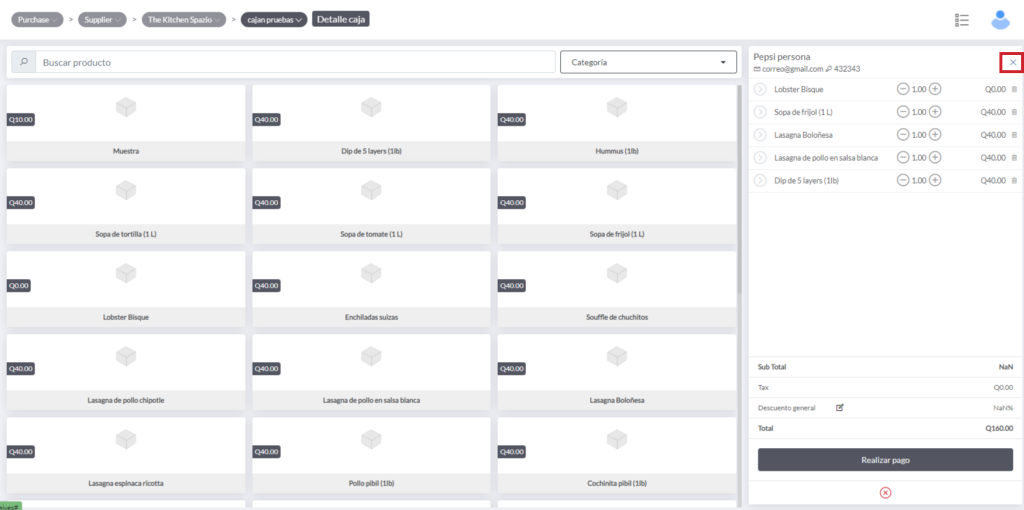Remove Lasagna Boloñesa using trash icon
Image resolution: width=1024 pixels, height=510 pixels.
click(1014, 134)
